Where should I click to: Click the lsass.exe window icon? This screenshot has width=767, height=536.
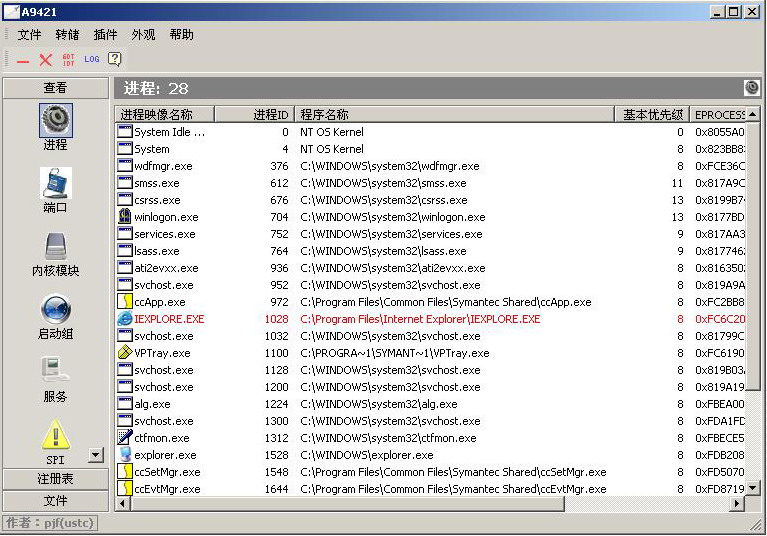point(125,251)
